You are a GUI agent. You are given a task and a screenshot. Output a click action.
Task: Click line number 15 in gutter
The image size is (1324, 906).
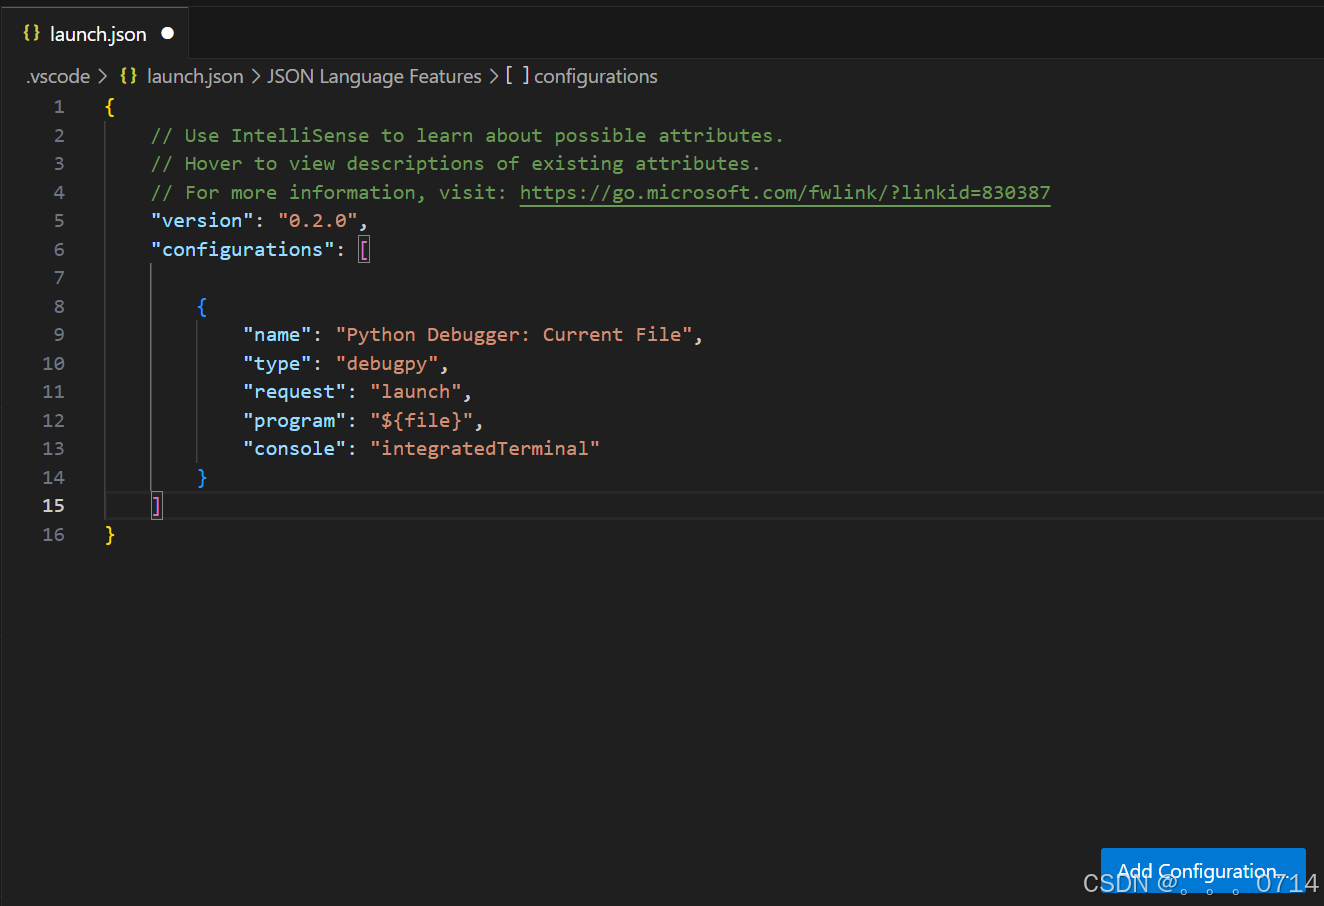click(53, 506)
